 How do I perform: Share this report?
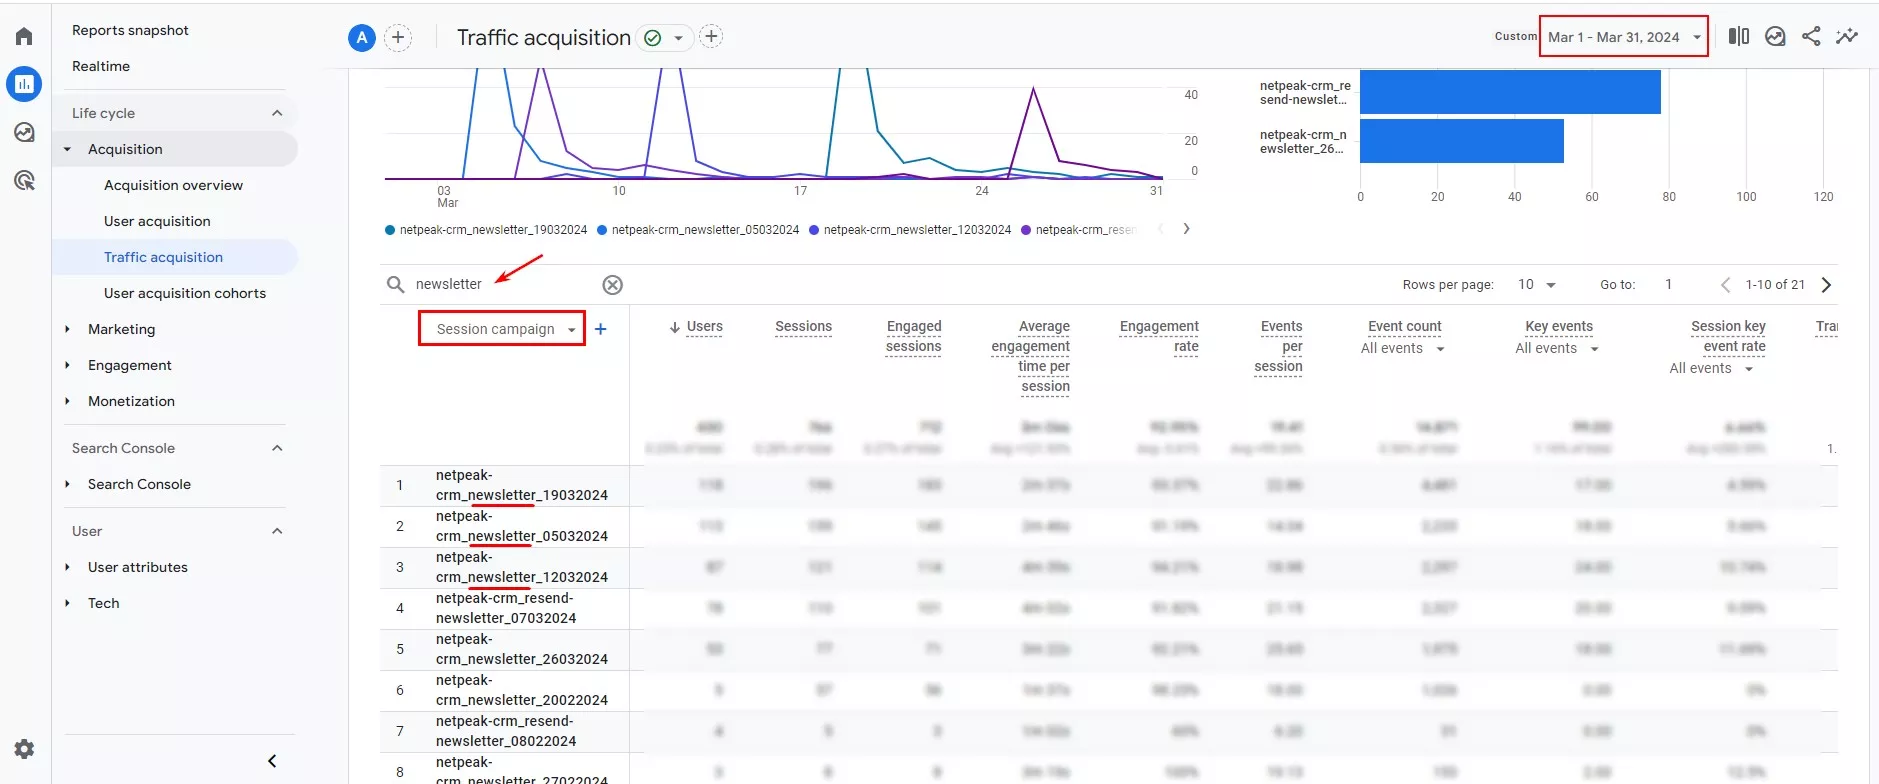(x=1811, y=36)
